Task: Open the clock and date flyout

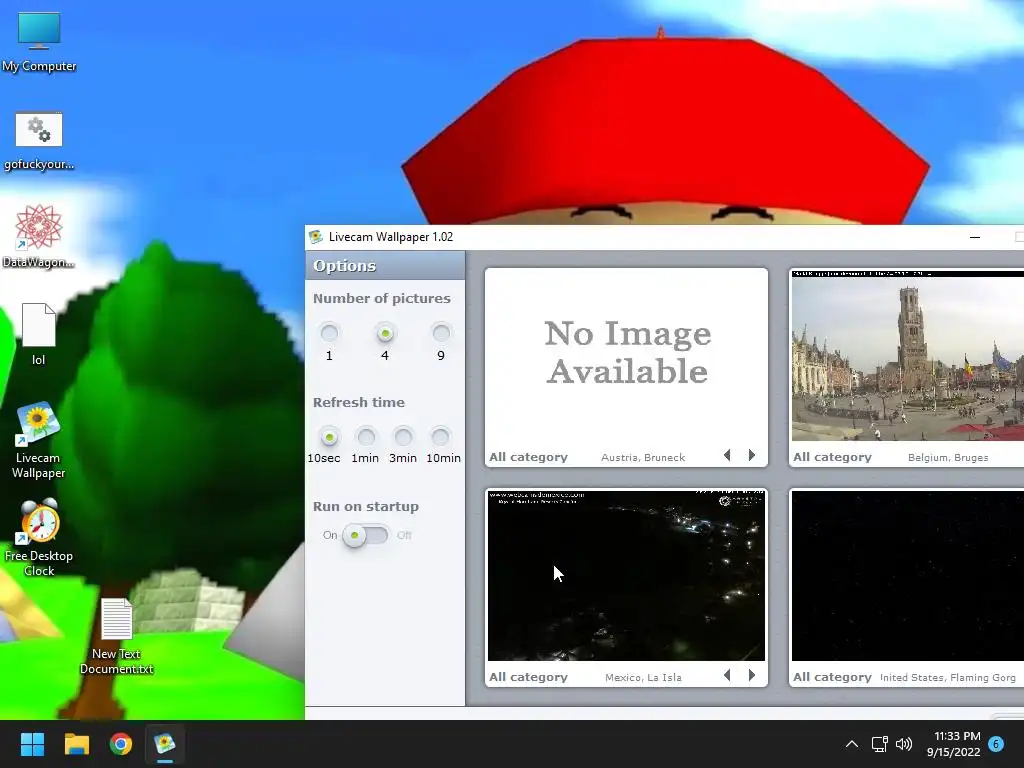Action: click(x=953, y=744)
